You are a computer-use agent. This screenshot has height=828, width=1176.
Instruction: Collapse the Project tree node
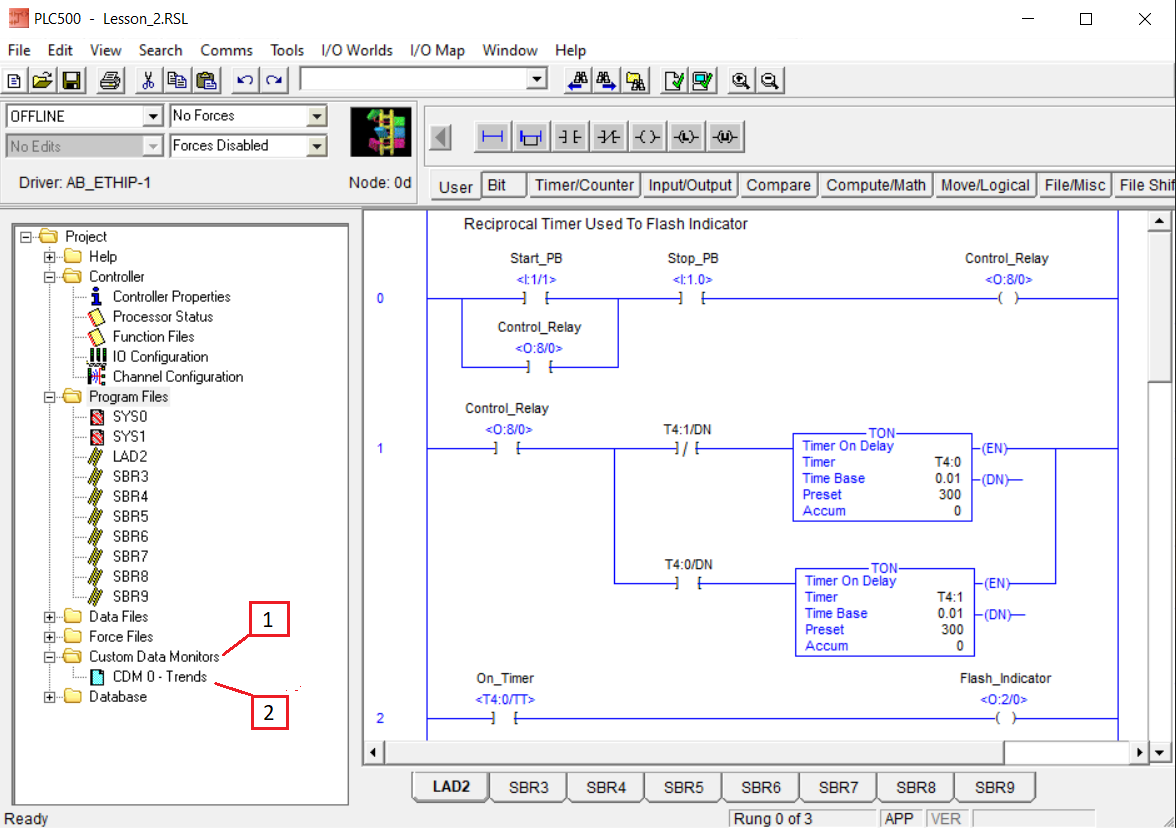pyautogui.click(x=26, y=237)
